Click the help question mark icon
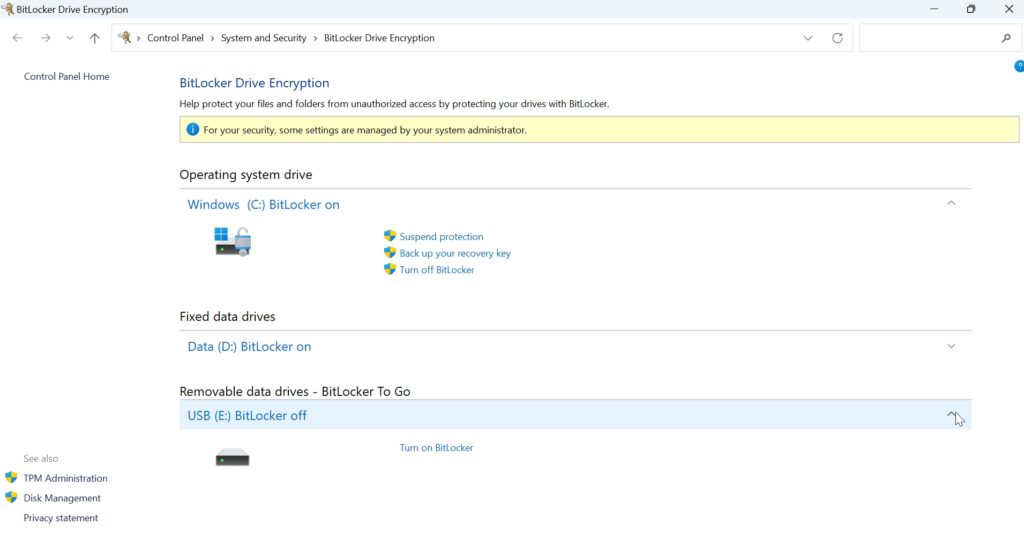Screen dimensions: 1024x540 coord(1019,66)
